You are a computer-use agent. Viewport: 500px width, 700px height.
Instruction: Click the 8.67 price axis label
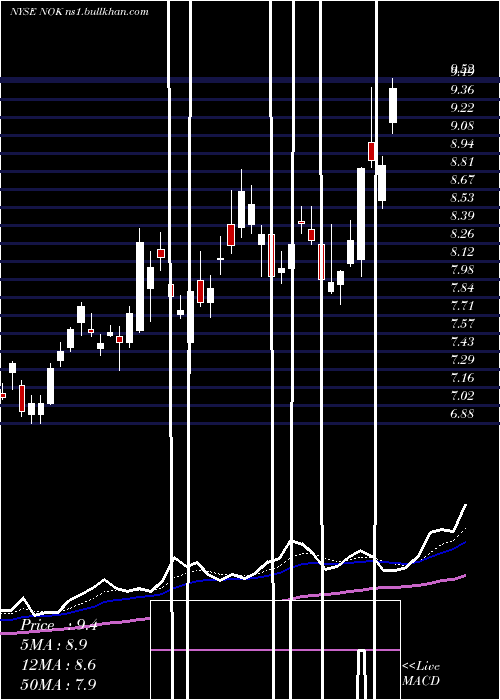pos(462,180)
